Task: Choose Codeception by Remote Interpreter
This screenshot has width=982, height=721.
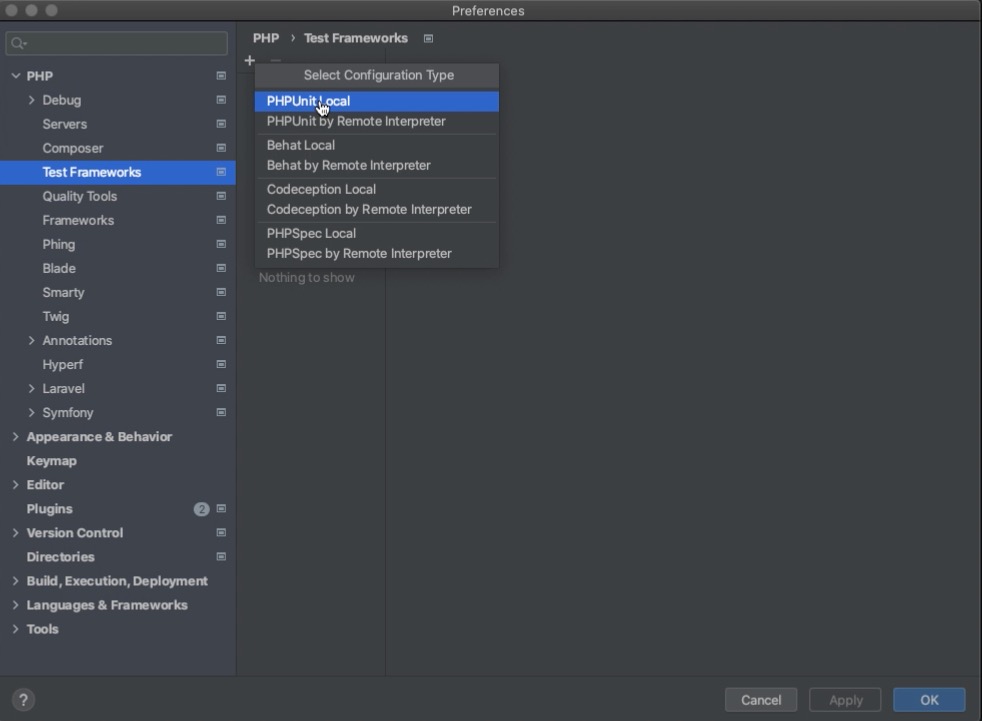Action: tap(376, 209)
